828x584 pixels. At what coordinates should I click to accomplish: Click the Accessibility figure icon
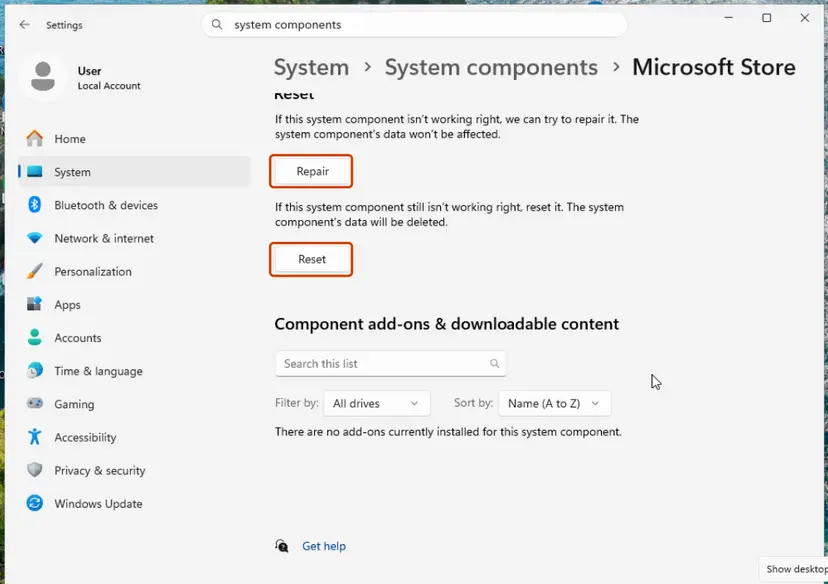[x=35, y=437]
